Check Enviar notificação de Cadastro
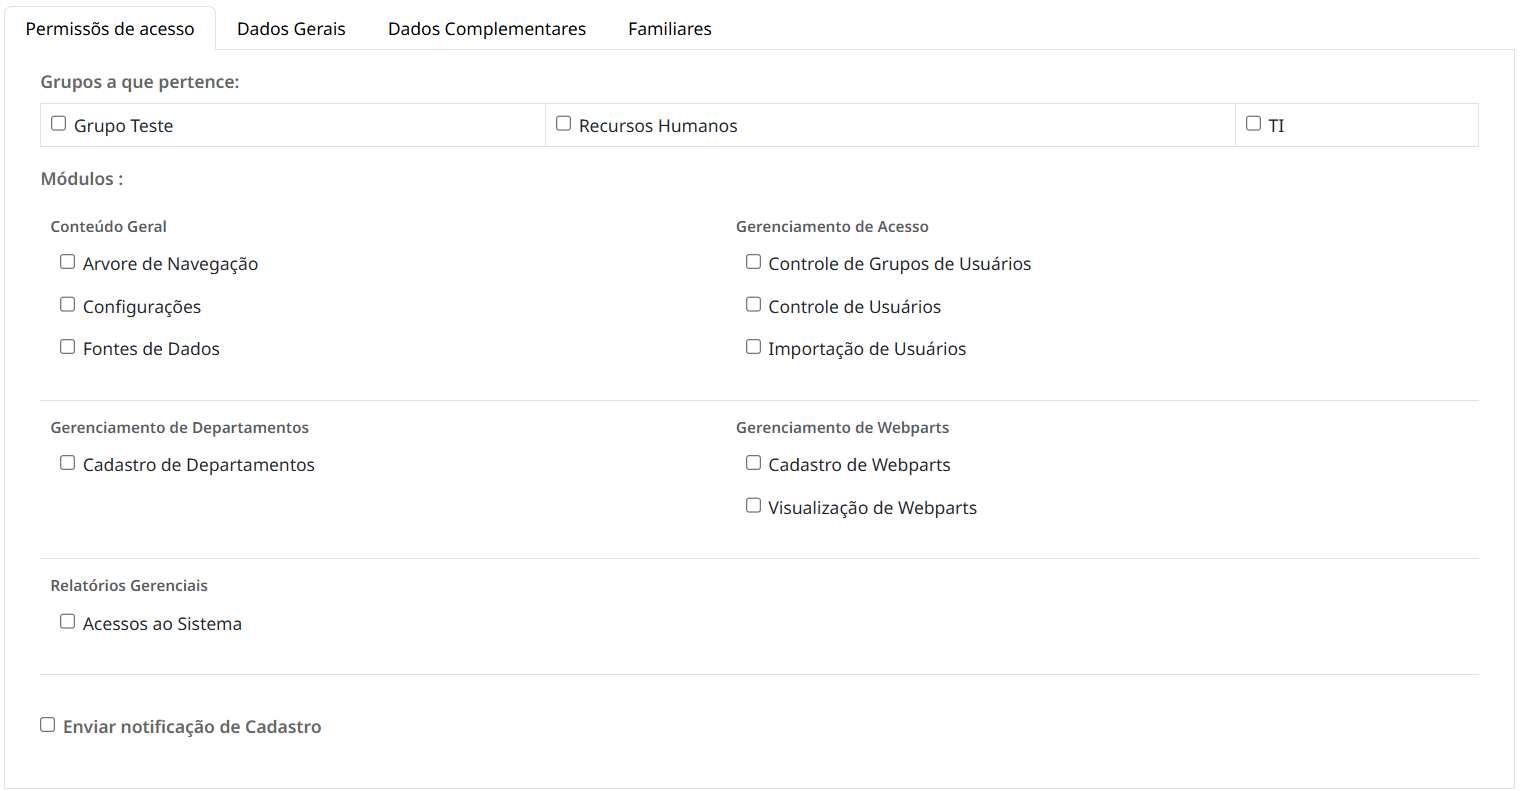 [x=48, y=725]
